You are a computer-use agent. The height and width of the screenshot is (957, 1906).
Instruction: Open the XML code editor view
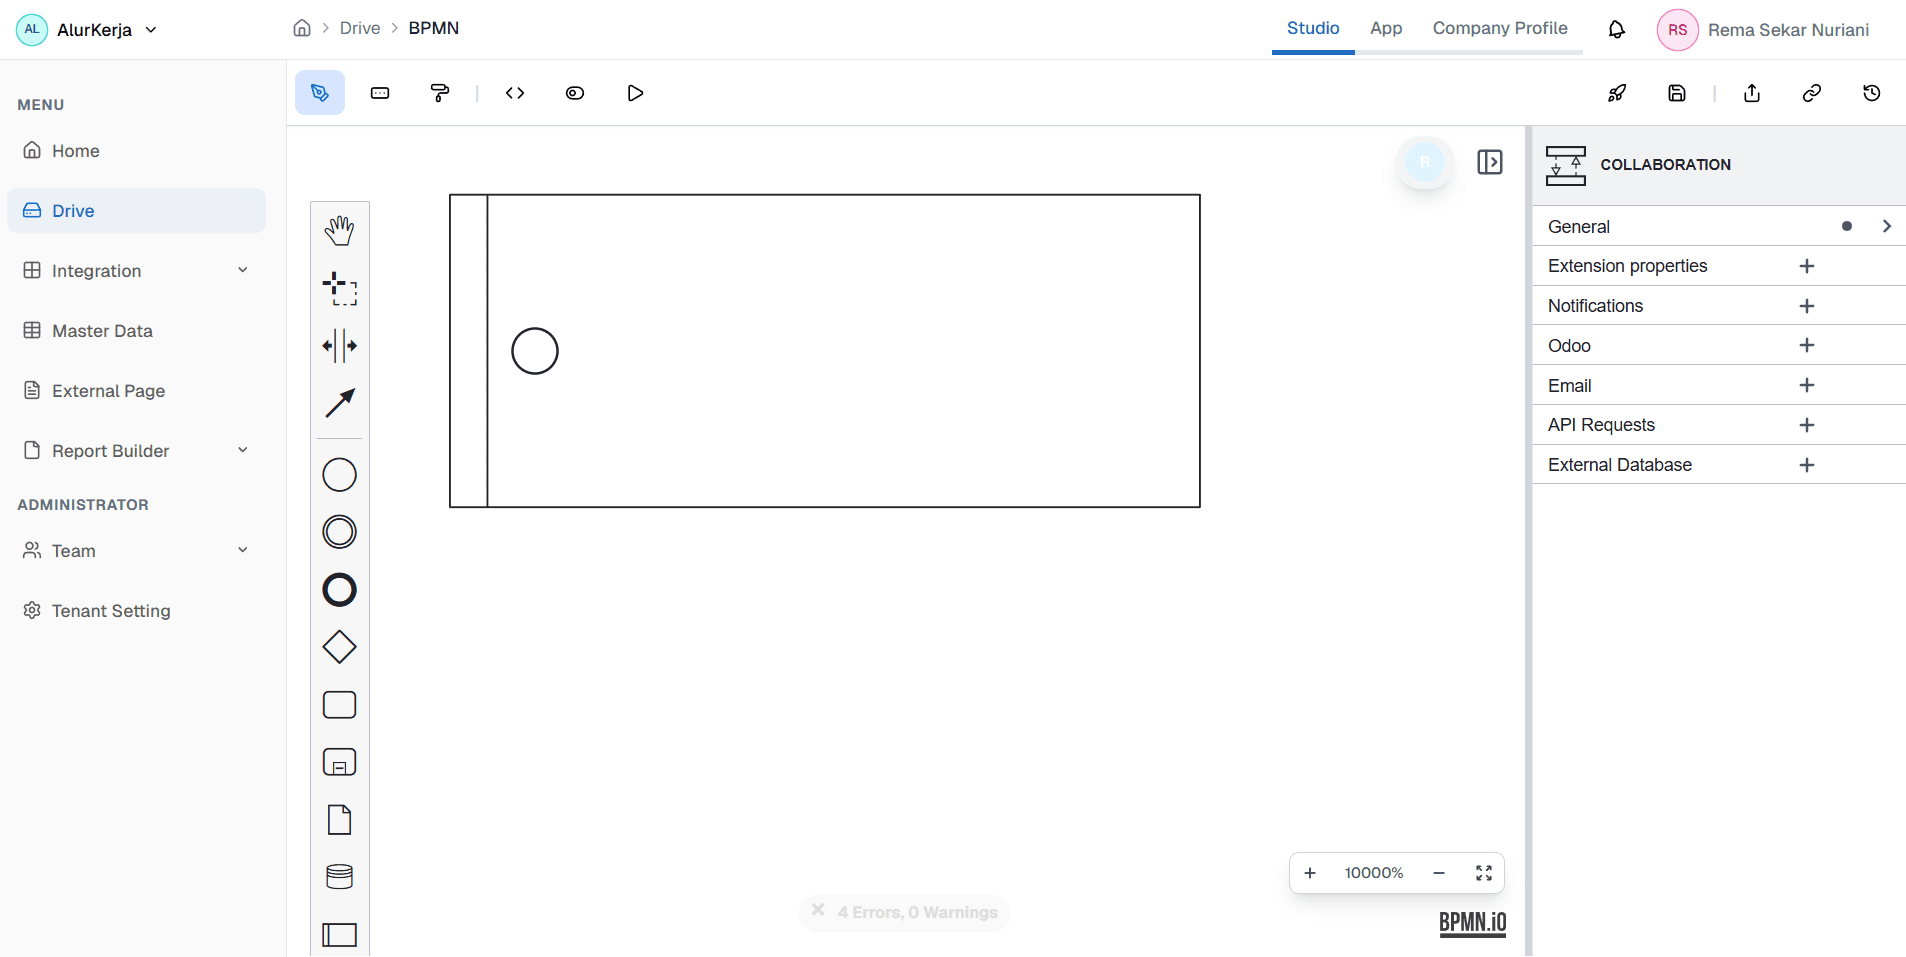(x=514, y=92)
